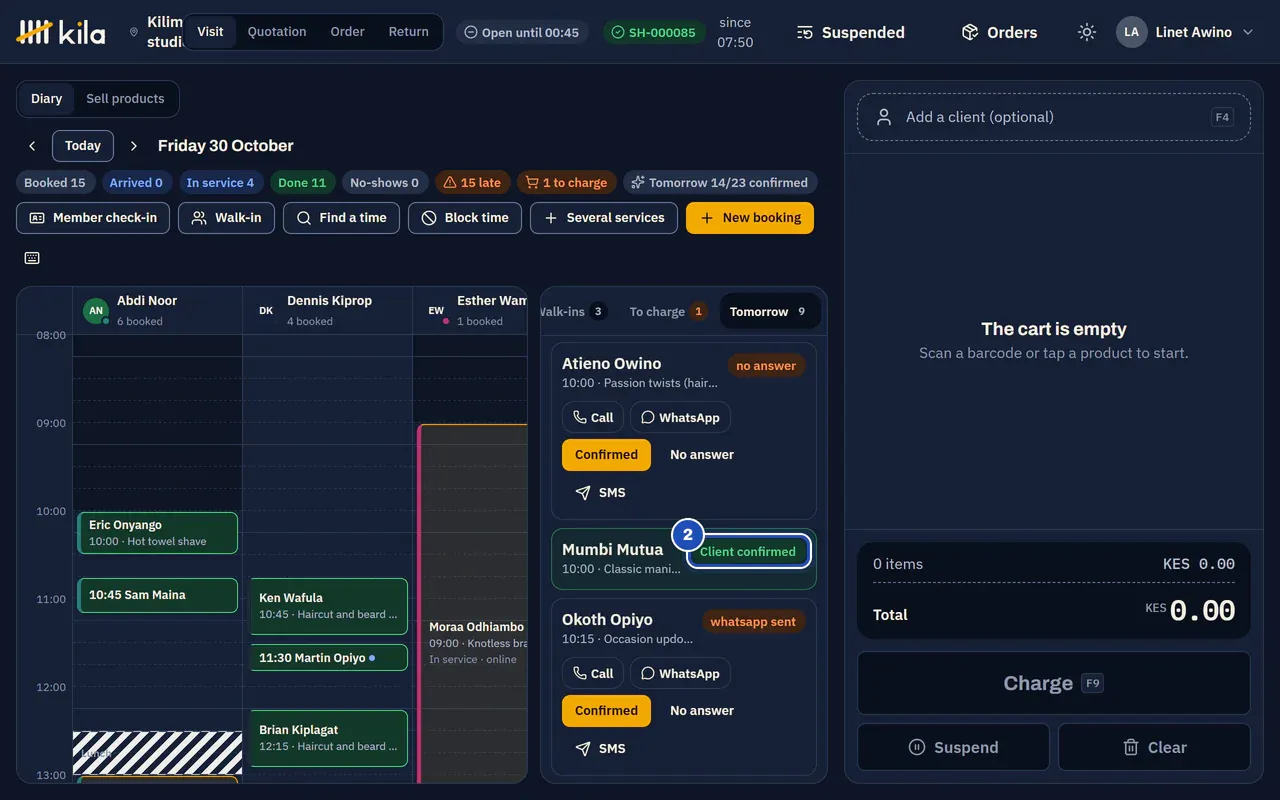Call Atieno Owino
Screen dimensions: 1280x800
[593, 417]
